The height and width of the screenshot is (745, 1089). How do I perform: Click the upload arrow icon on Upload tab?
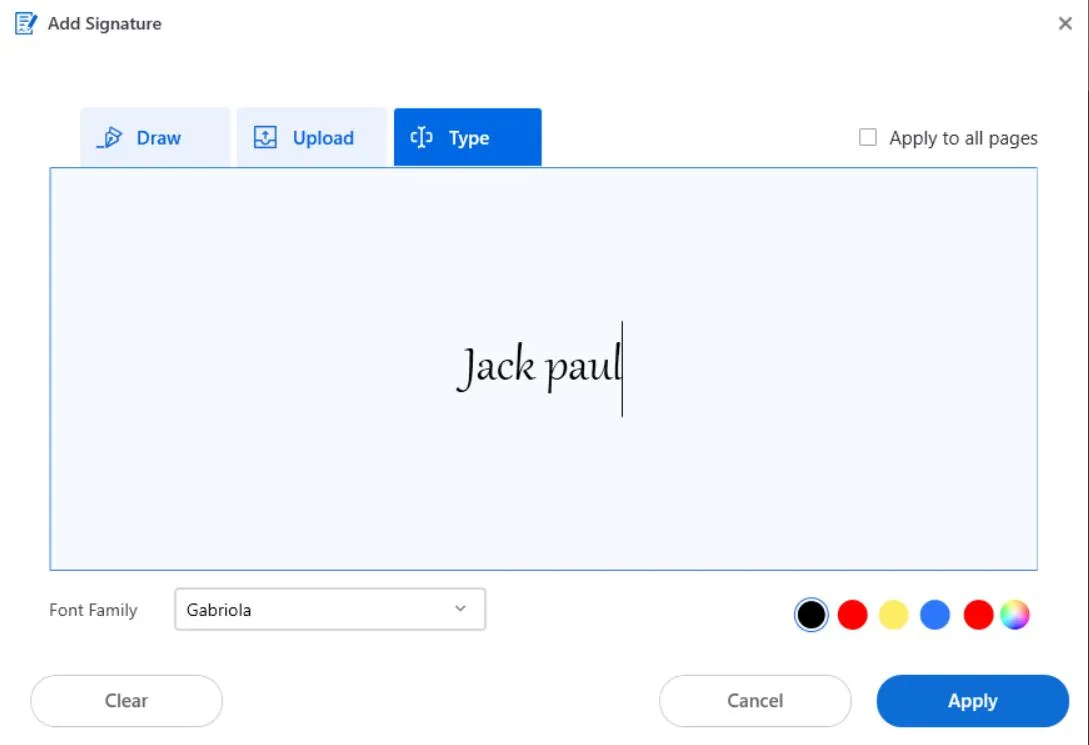coord(265,137)
